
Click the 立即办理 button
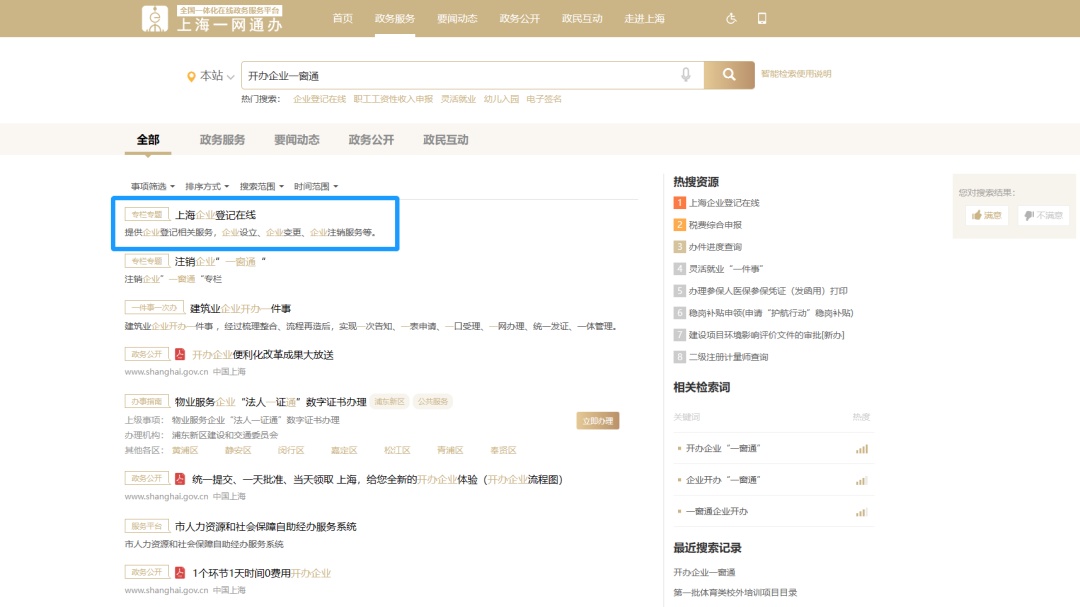coord(599,420)
